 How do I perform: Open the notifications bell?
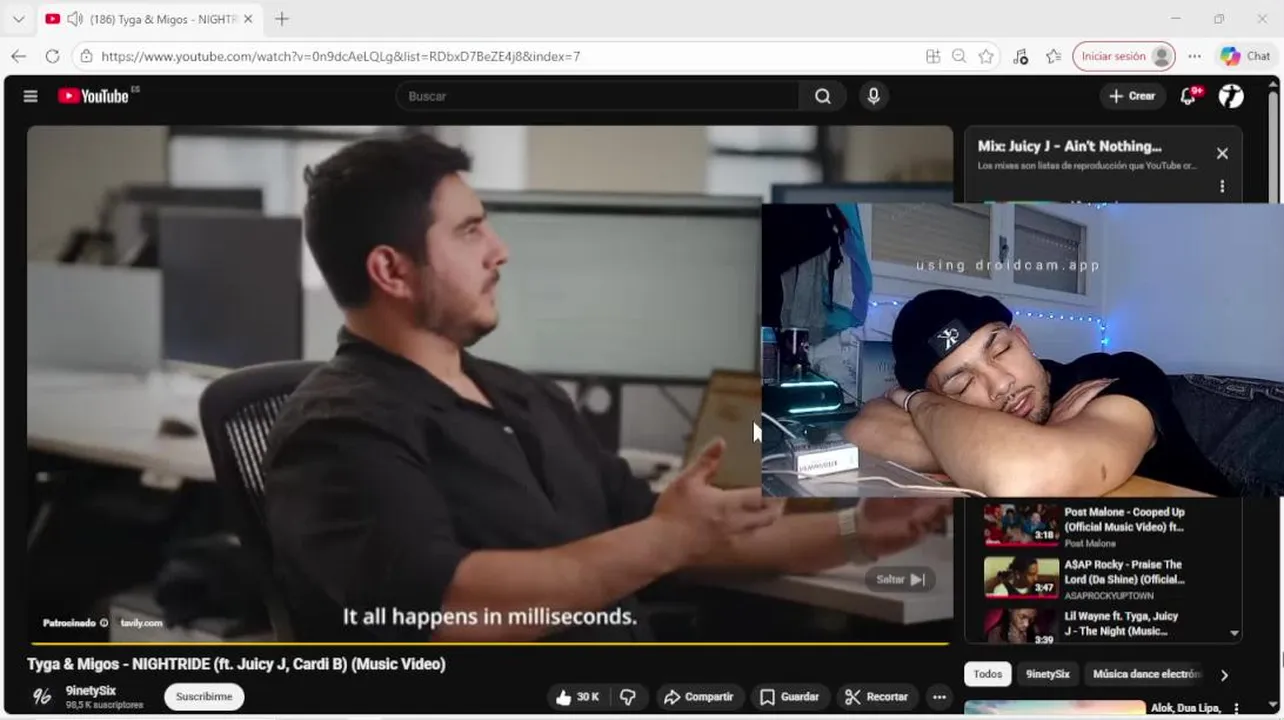[1188, 96]
